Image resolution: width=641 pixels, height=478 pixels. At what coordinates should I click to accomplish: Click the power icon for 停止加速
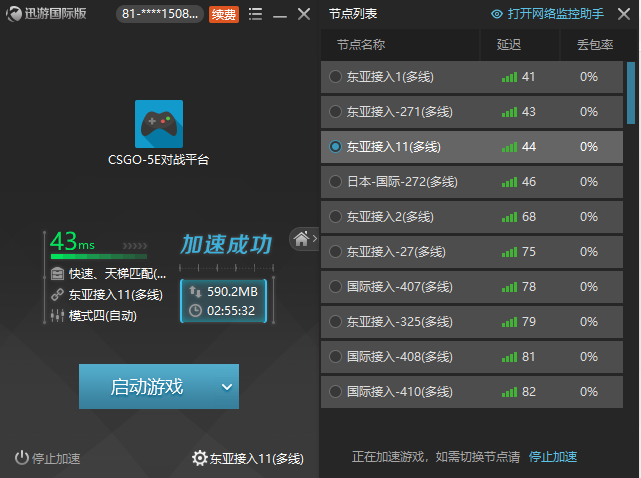coord(22,458)
